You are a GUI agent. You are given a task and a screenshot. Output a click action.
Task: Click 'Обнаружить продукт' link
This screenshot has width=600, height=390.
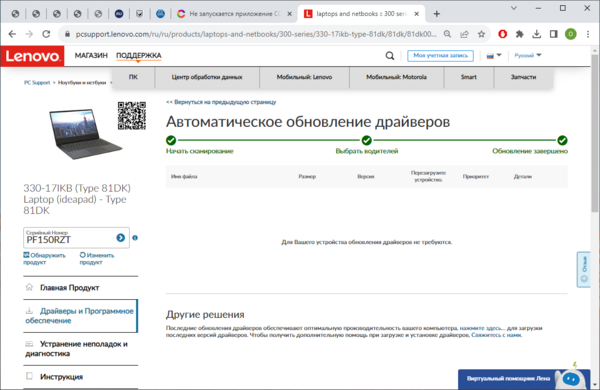pyautogui.click(x=44, y=259)
